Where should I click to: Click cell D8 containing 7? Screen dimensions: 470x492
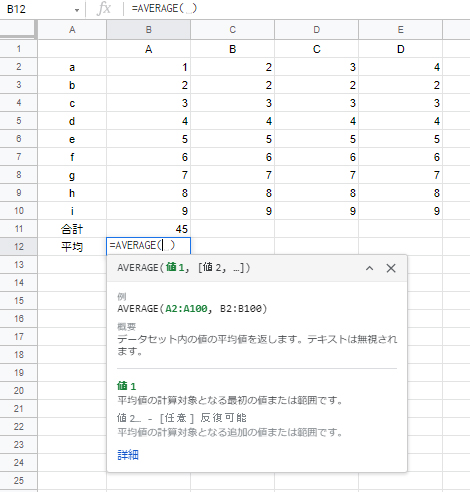[317, 175]
